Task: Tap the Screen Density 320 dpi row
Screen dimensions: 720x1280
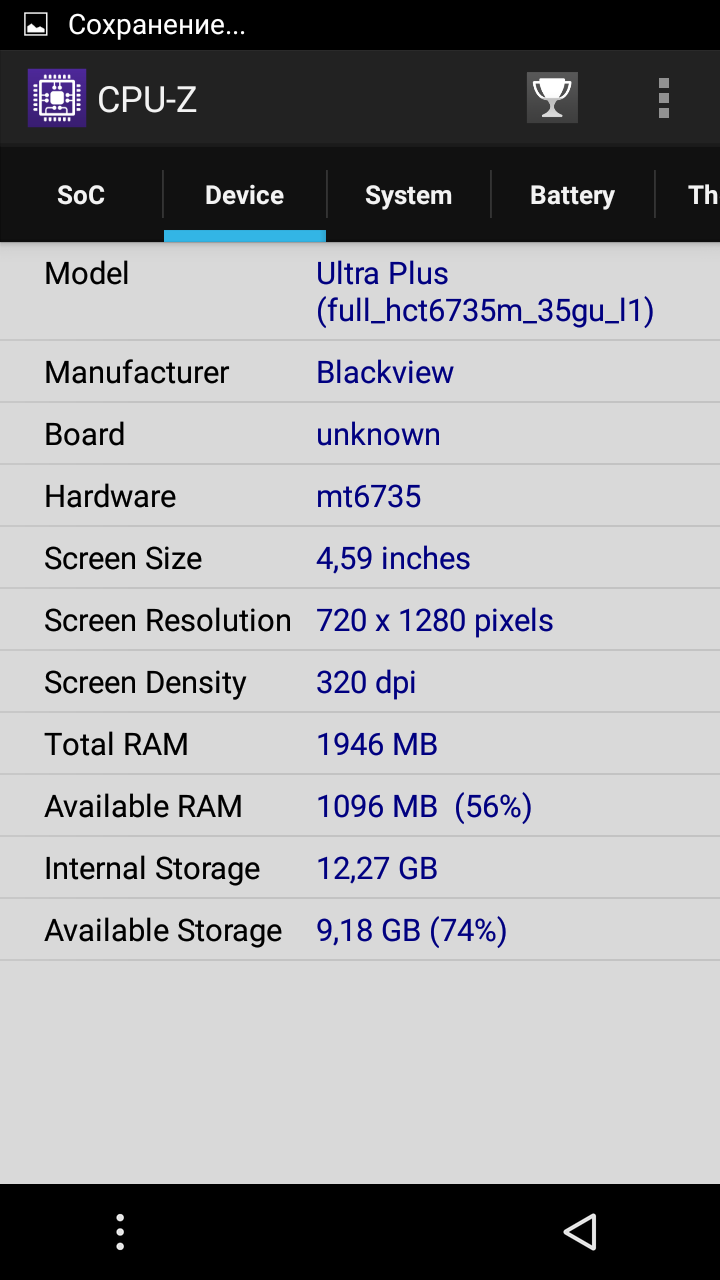Action: 360,682
